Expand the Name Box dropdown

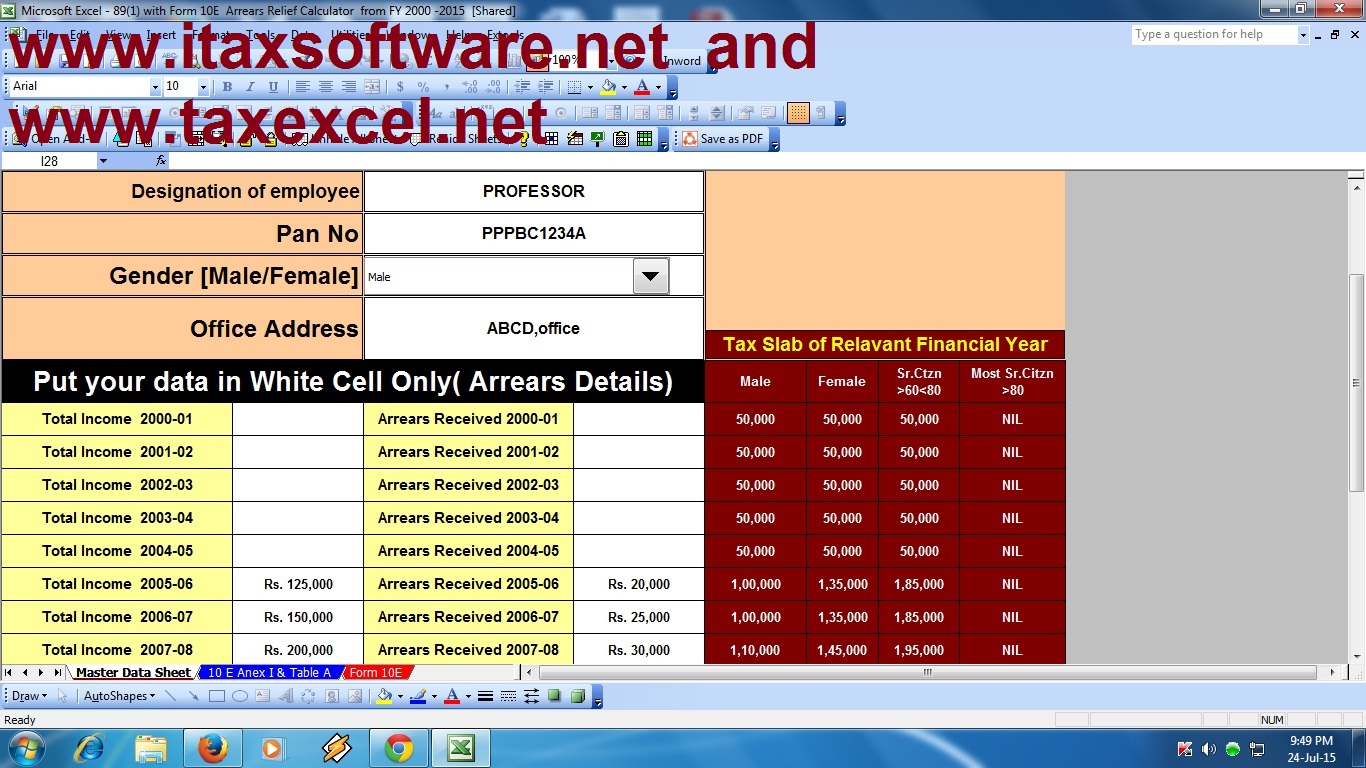pyautogui.click(x=103, y=160)
